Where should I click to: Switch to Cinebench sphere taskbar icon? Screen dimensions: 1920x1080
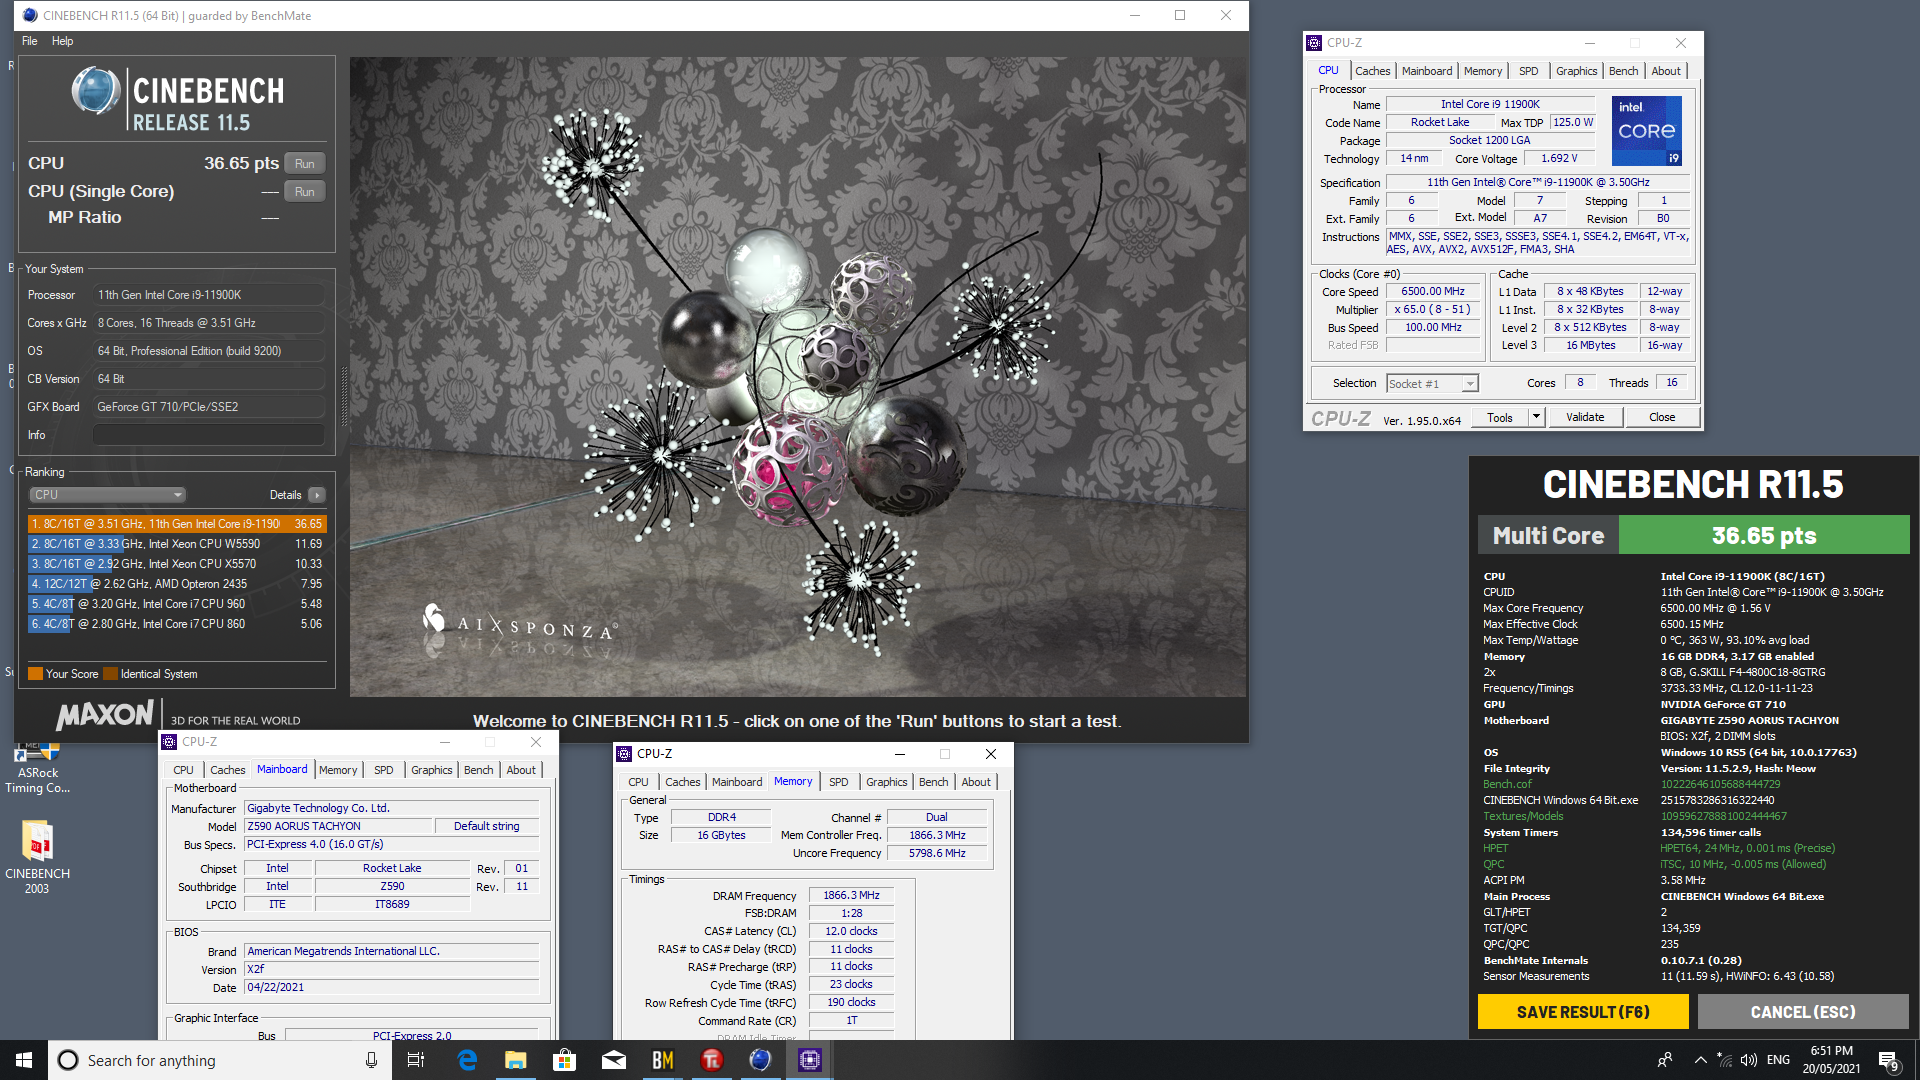760,1060
